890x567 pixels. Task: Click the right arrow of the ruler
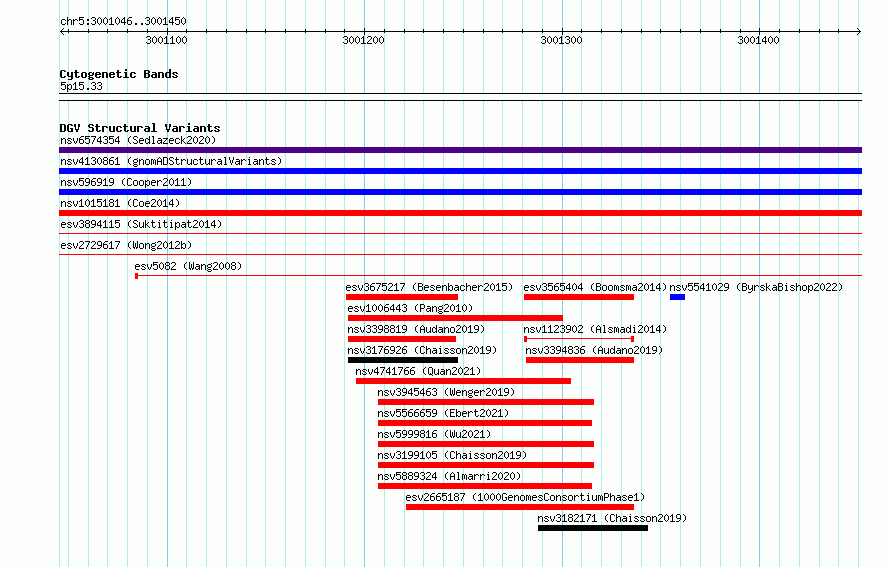(859, 31)
